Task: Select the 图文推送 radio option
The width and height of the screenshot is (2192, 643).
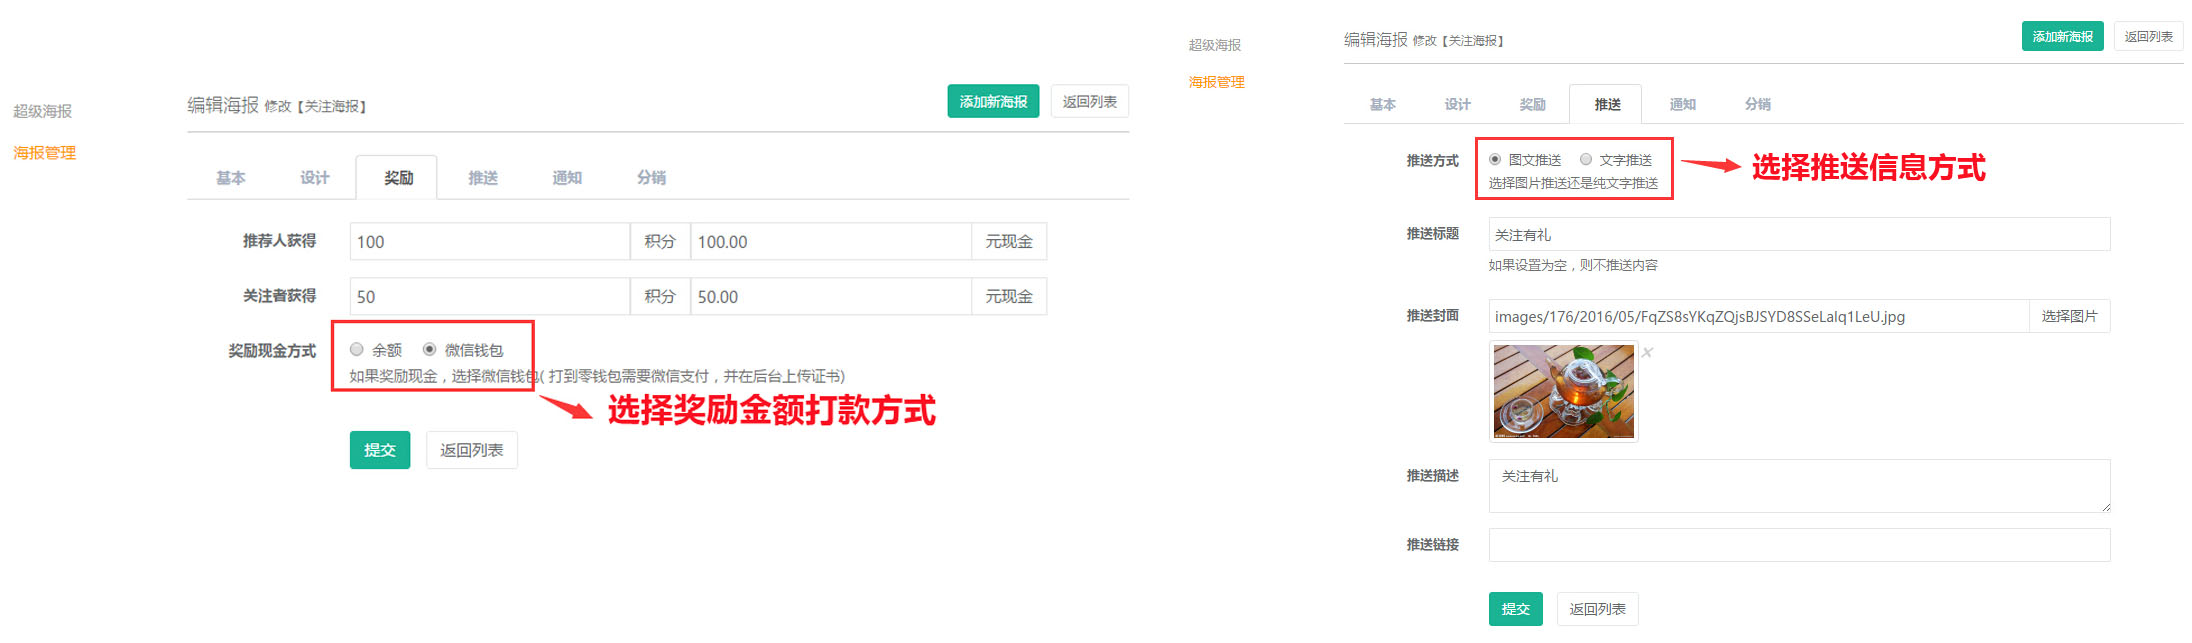Action: point(1495,160)
